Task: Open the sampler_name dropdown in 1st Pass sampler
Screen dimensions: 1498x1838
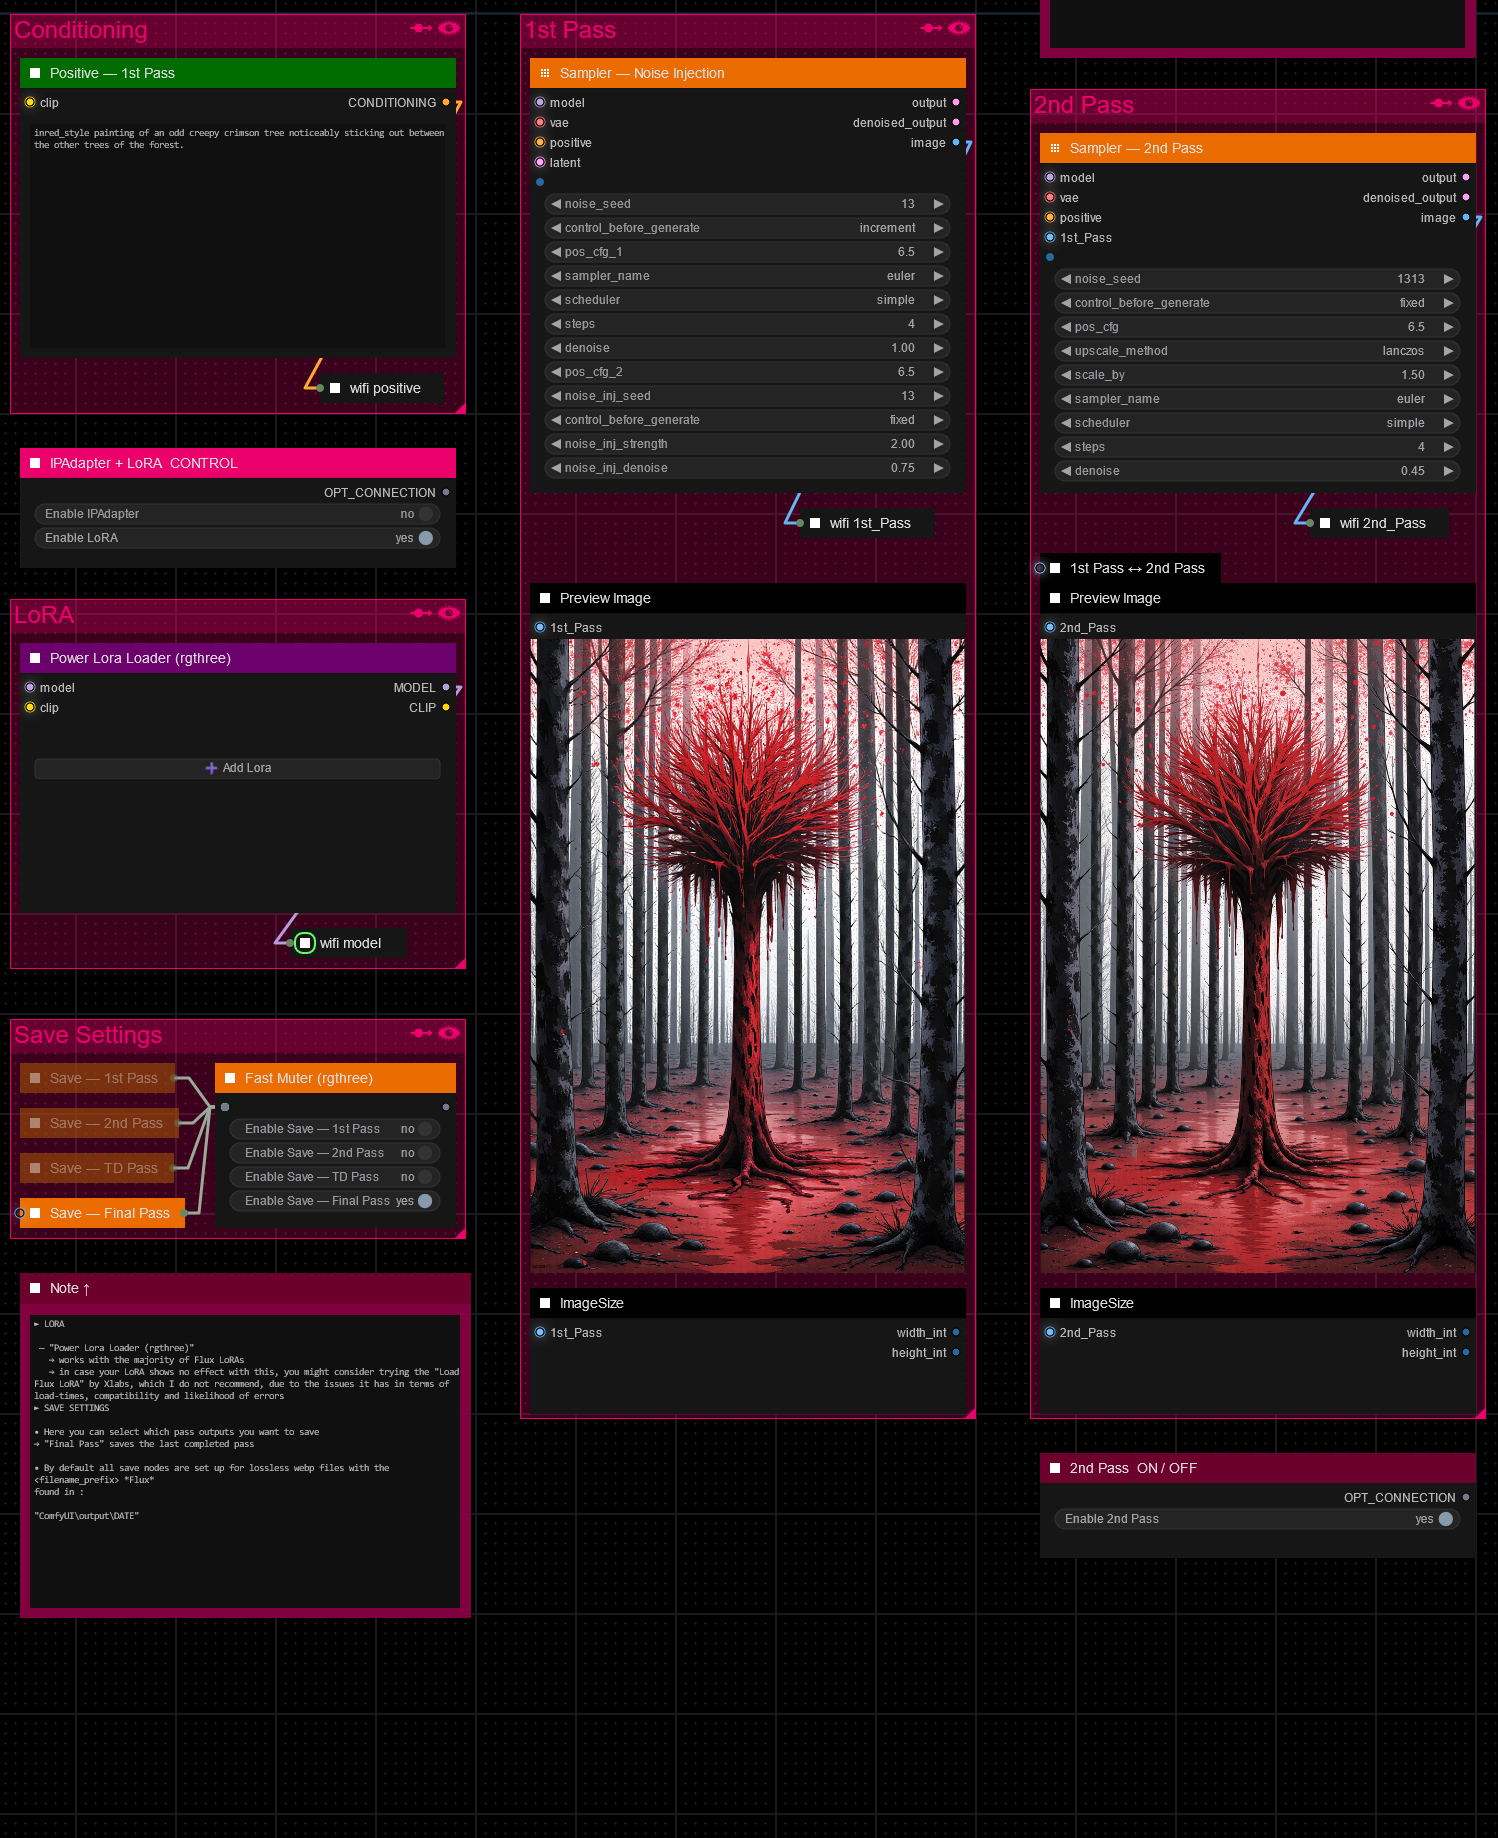Action: click(x=748, y=276)
